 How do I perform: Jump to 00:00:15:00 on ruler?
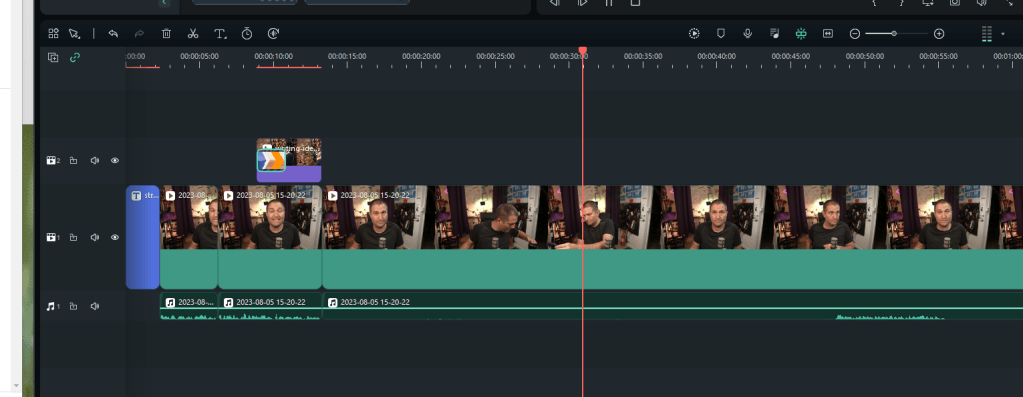pyautogui.click(x=347, y=57)
